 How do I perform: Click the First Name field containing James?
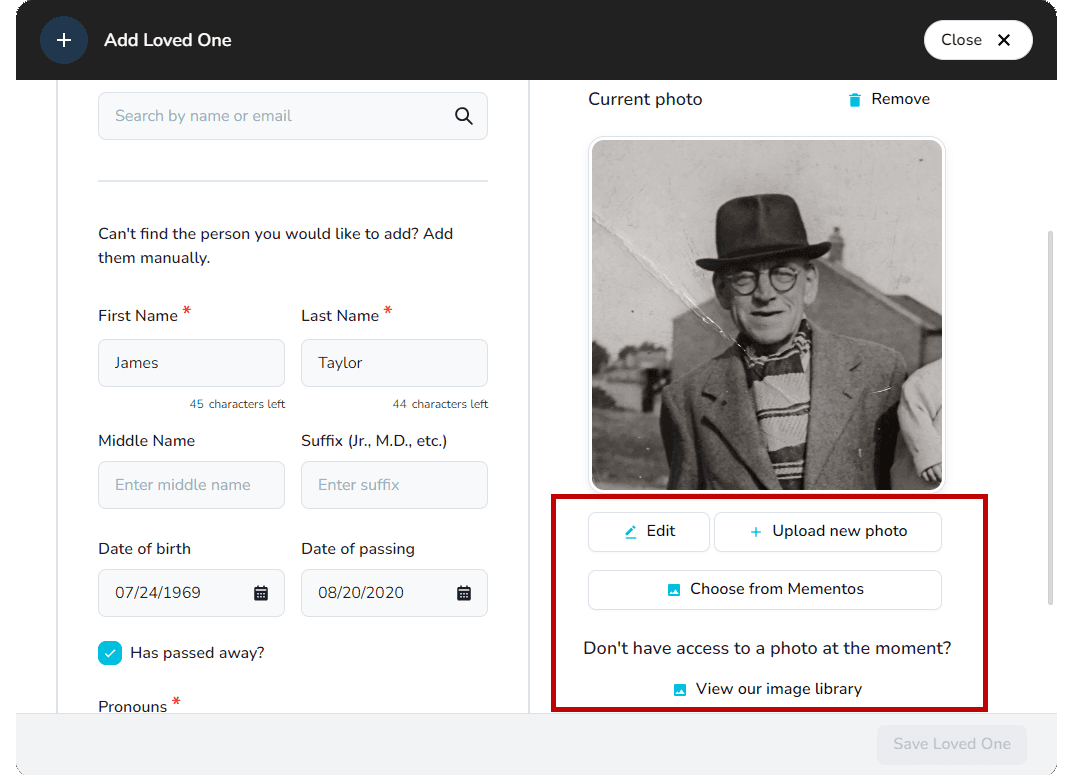(191, 363)
